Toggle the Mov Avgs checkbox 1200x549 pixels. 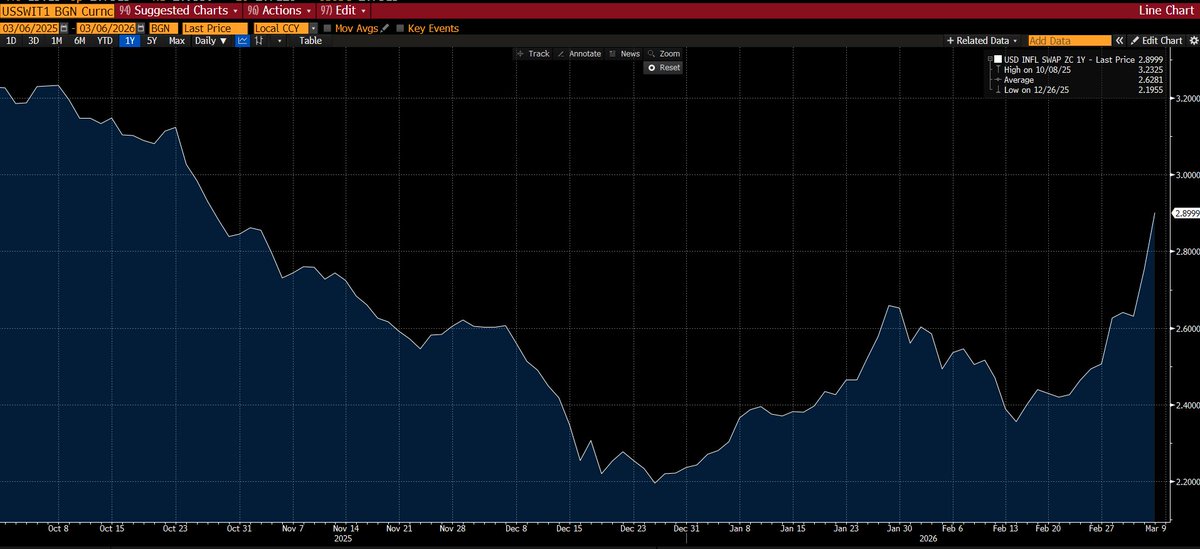[327, 28]
